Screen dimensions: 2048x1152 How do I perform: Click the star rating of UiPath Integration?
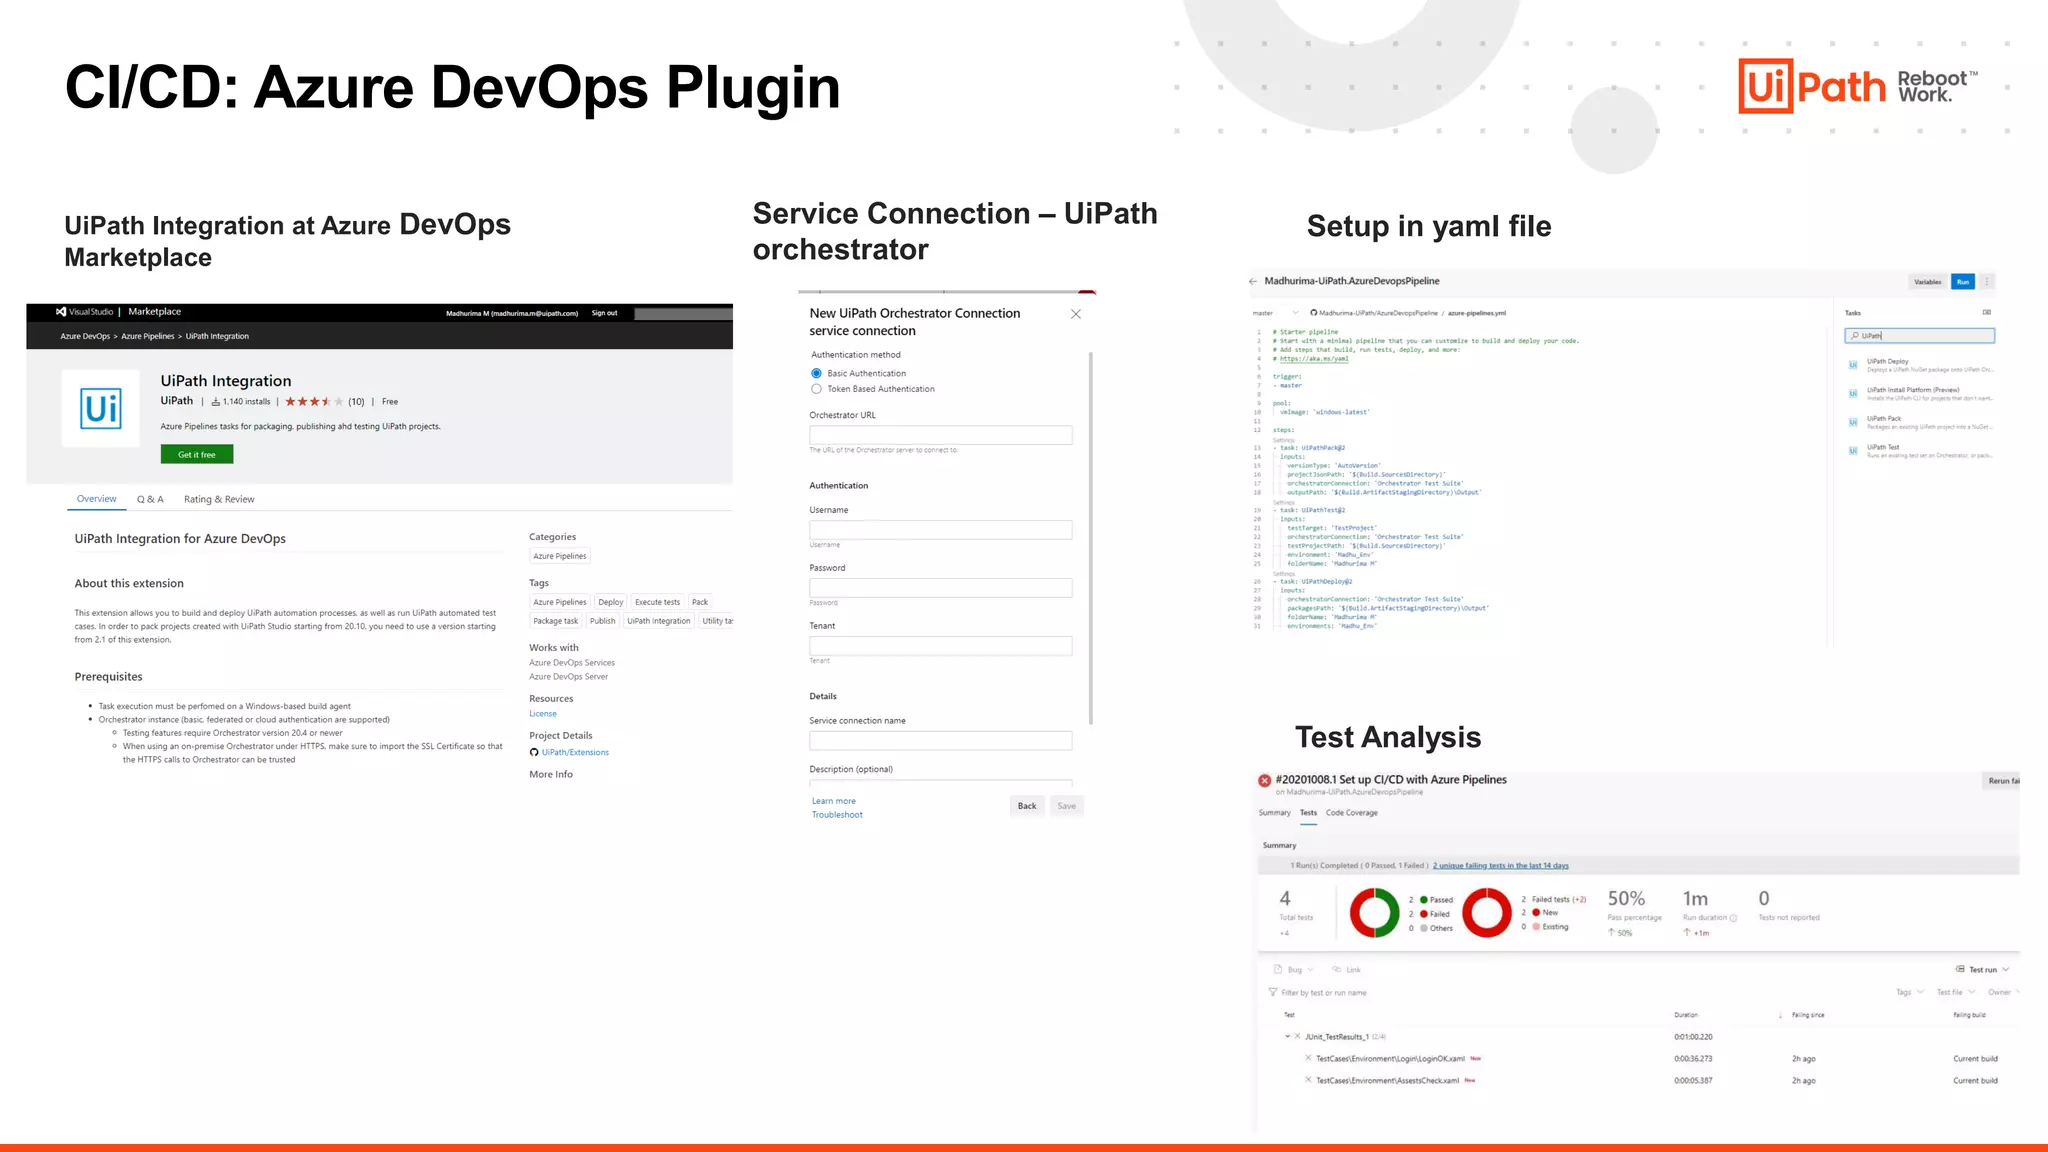[x=314, y=402]
